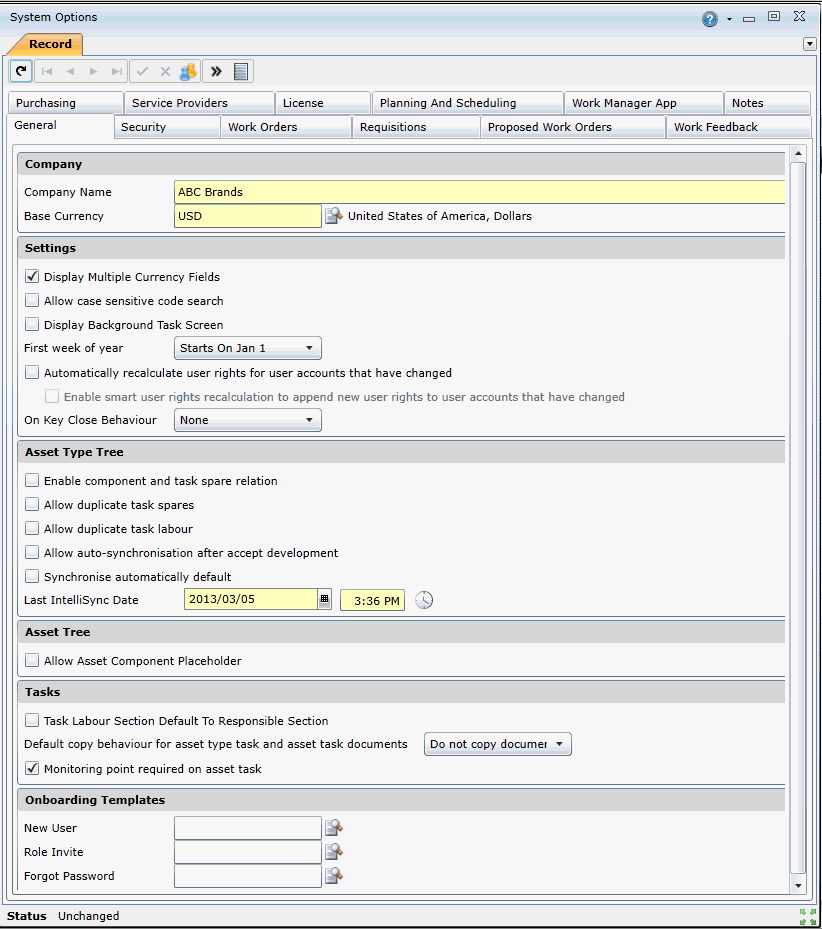Screen dimensions: 822x929
Task: Click the Unchanged status text
Action: [x=88, y=916]
